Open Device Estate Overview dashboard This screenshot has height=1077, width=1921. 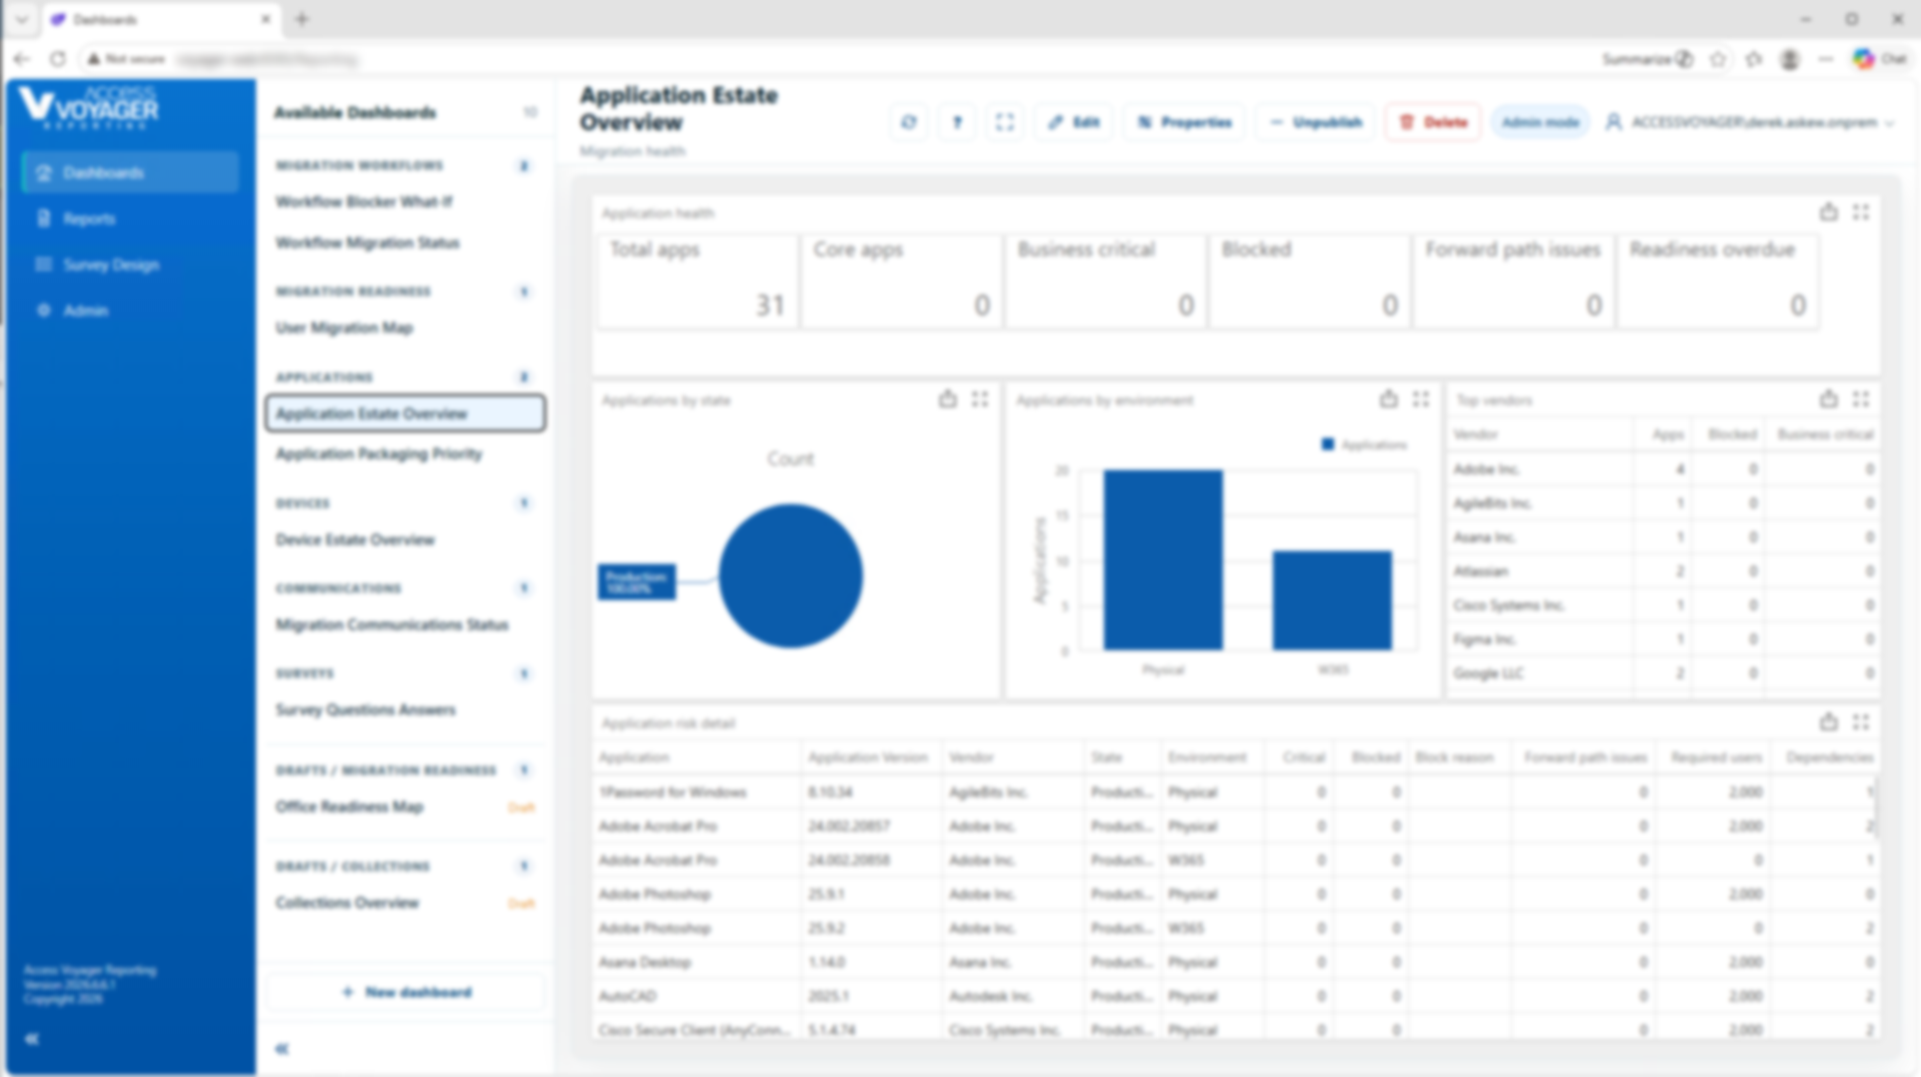405,540
